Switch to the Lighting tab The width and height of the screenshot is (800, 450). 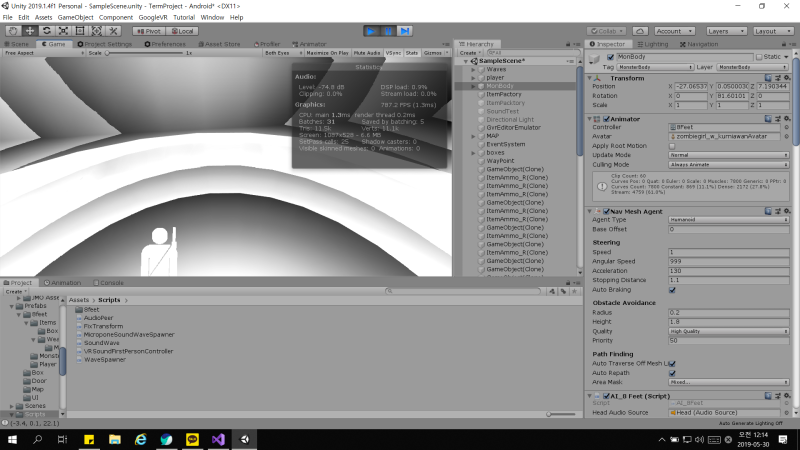pyautogui.click(x=653, y=44)
